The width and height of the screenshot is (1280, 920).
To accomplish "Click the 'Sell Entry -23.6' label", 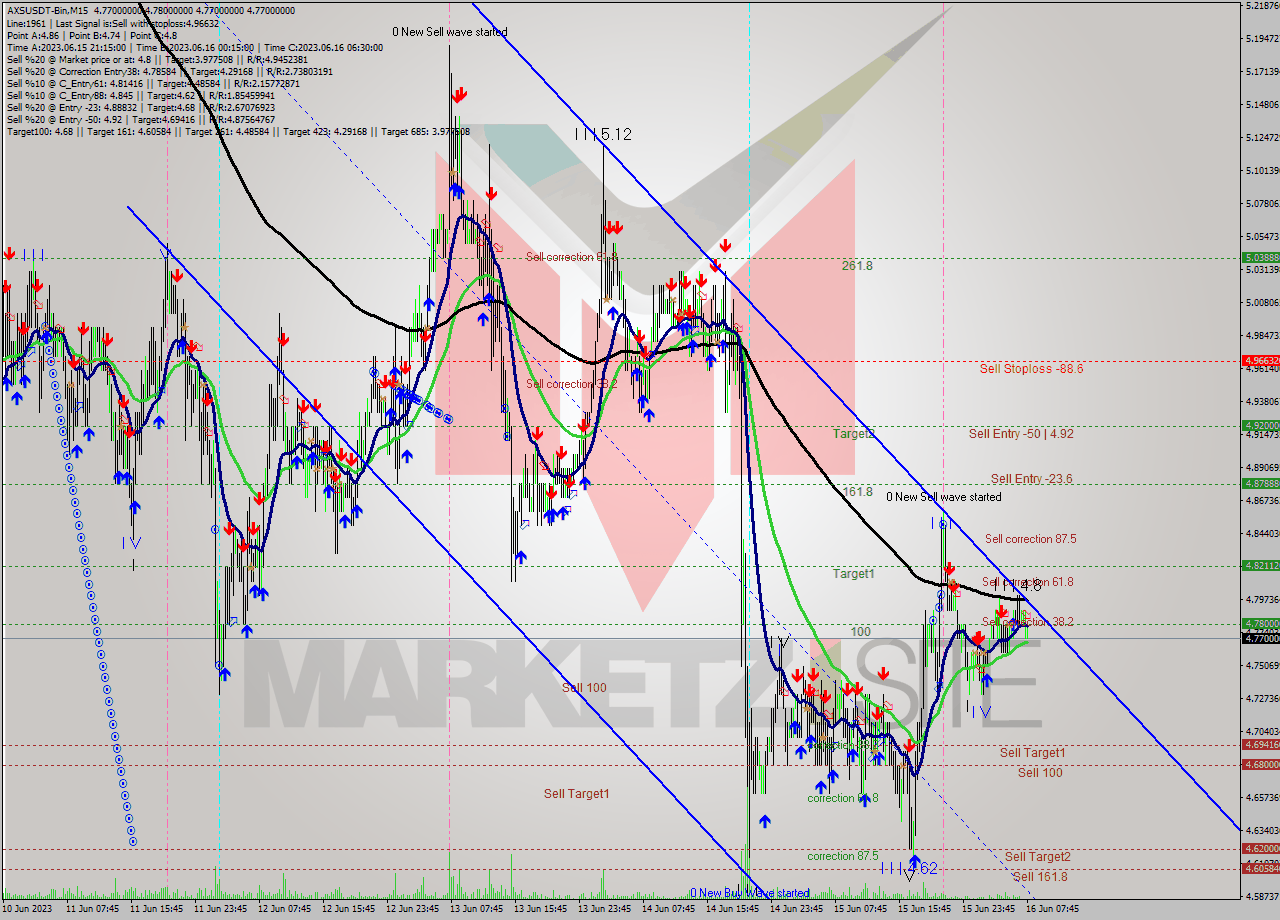I will [x=1032, y=479].
